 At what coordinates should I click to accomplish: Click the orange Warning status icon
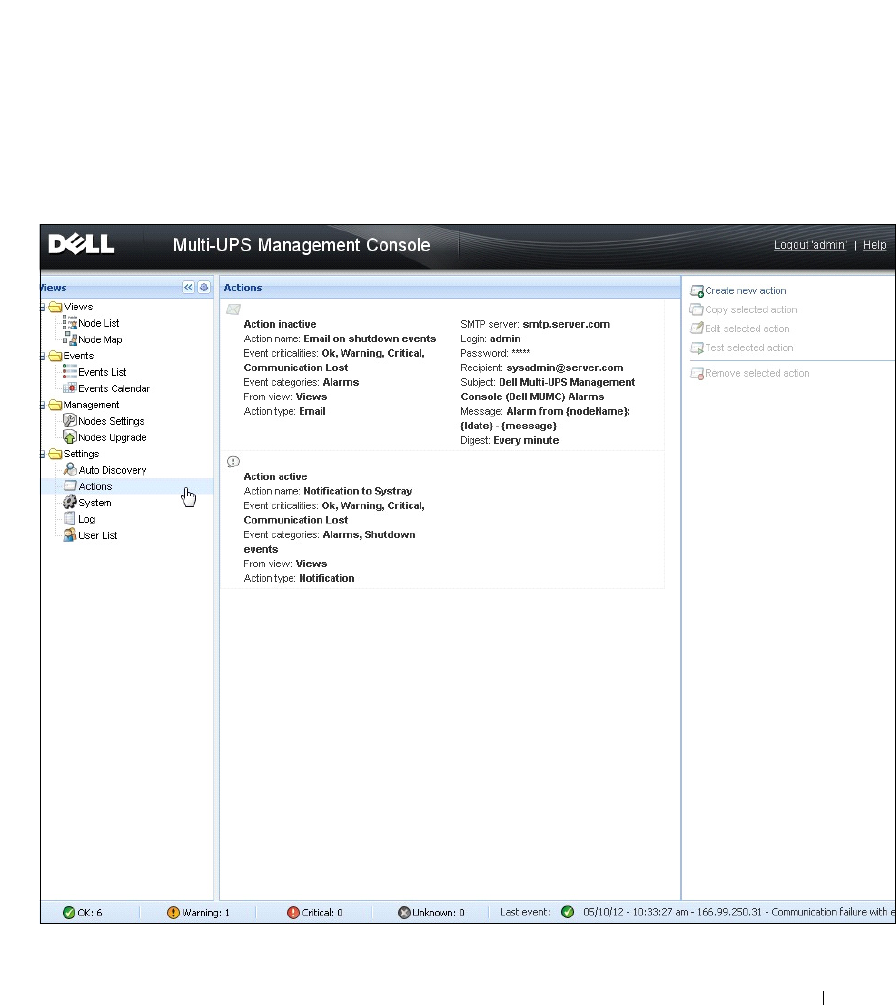point(173,912)
